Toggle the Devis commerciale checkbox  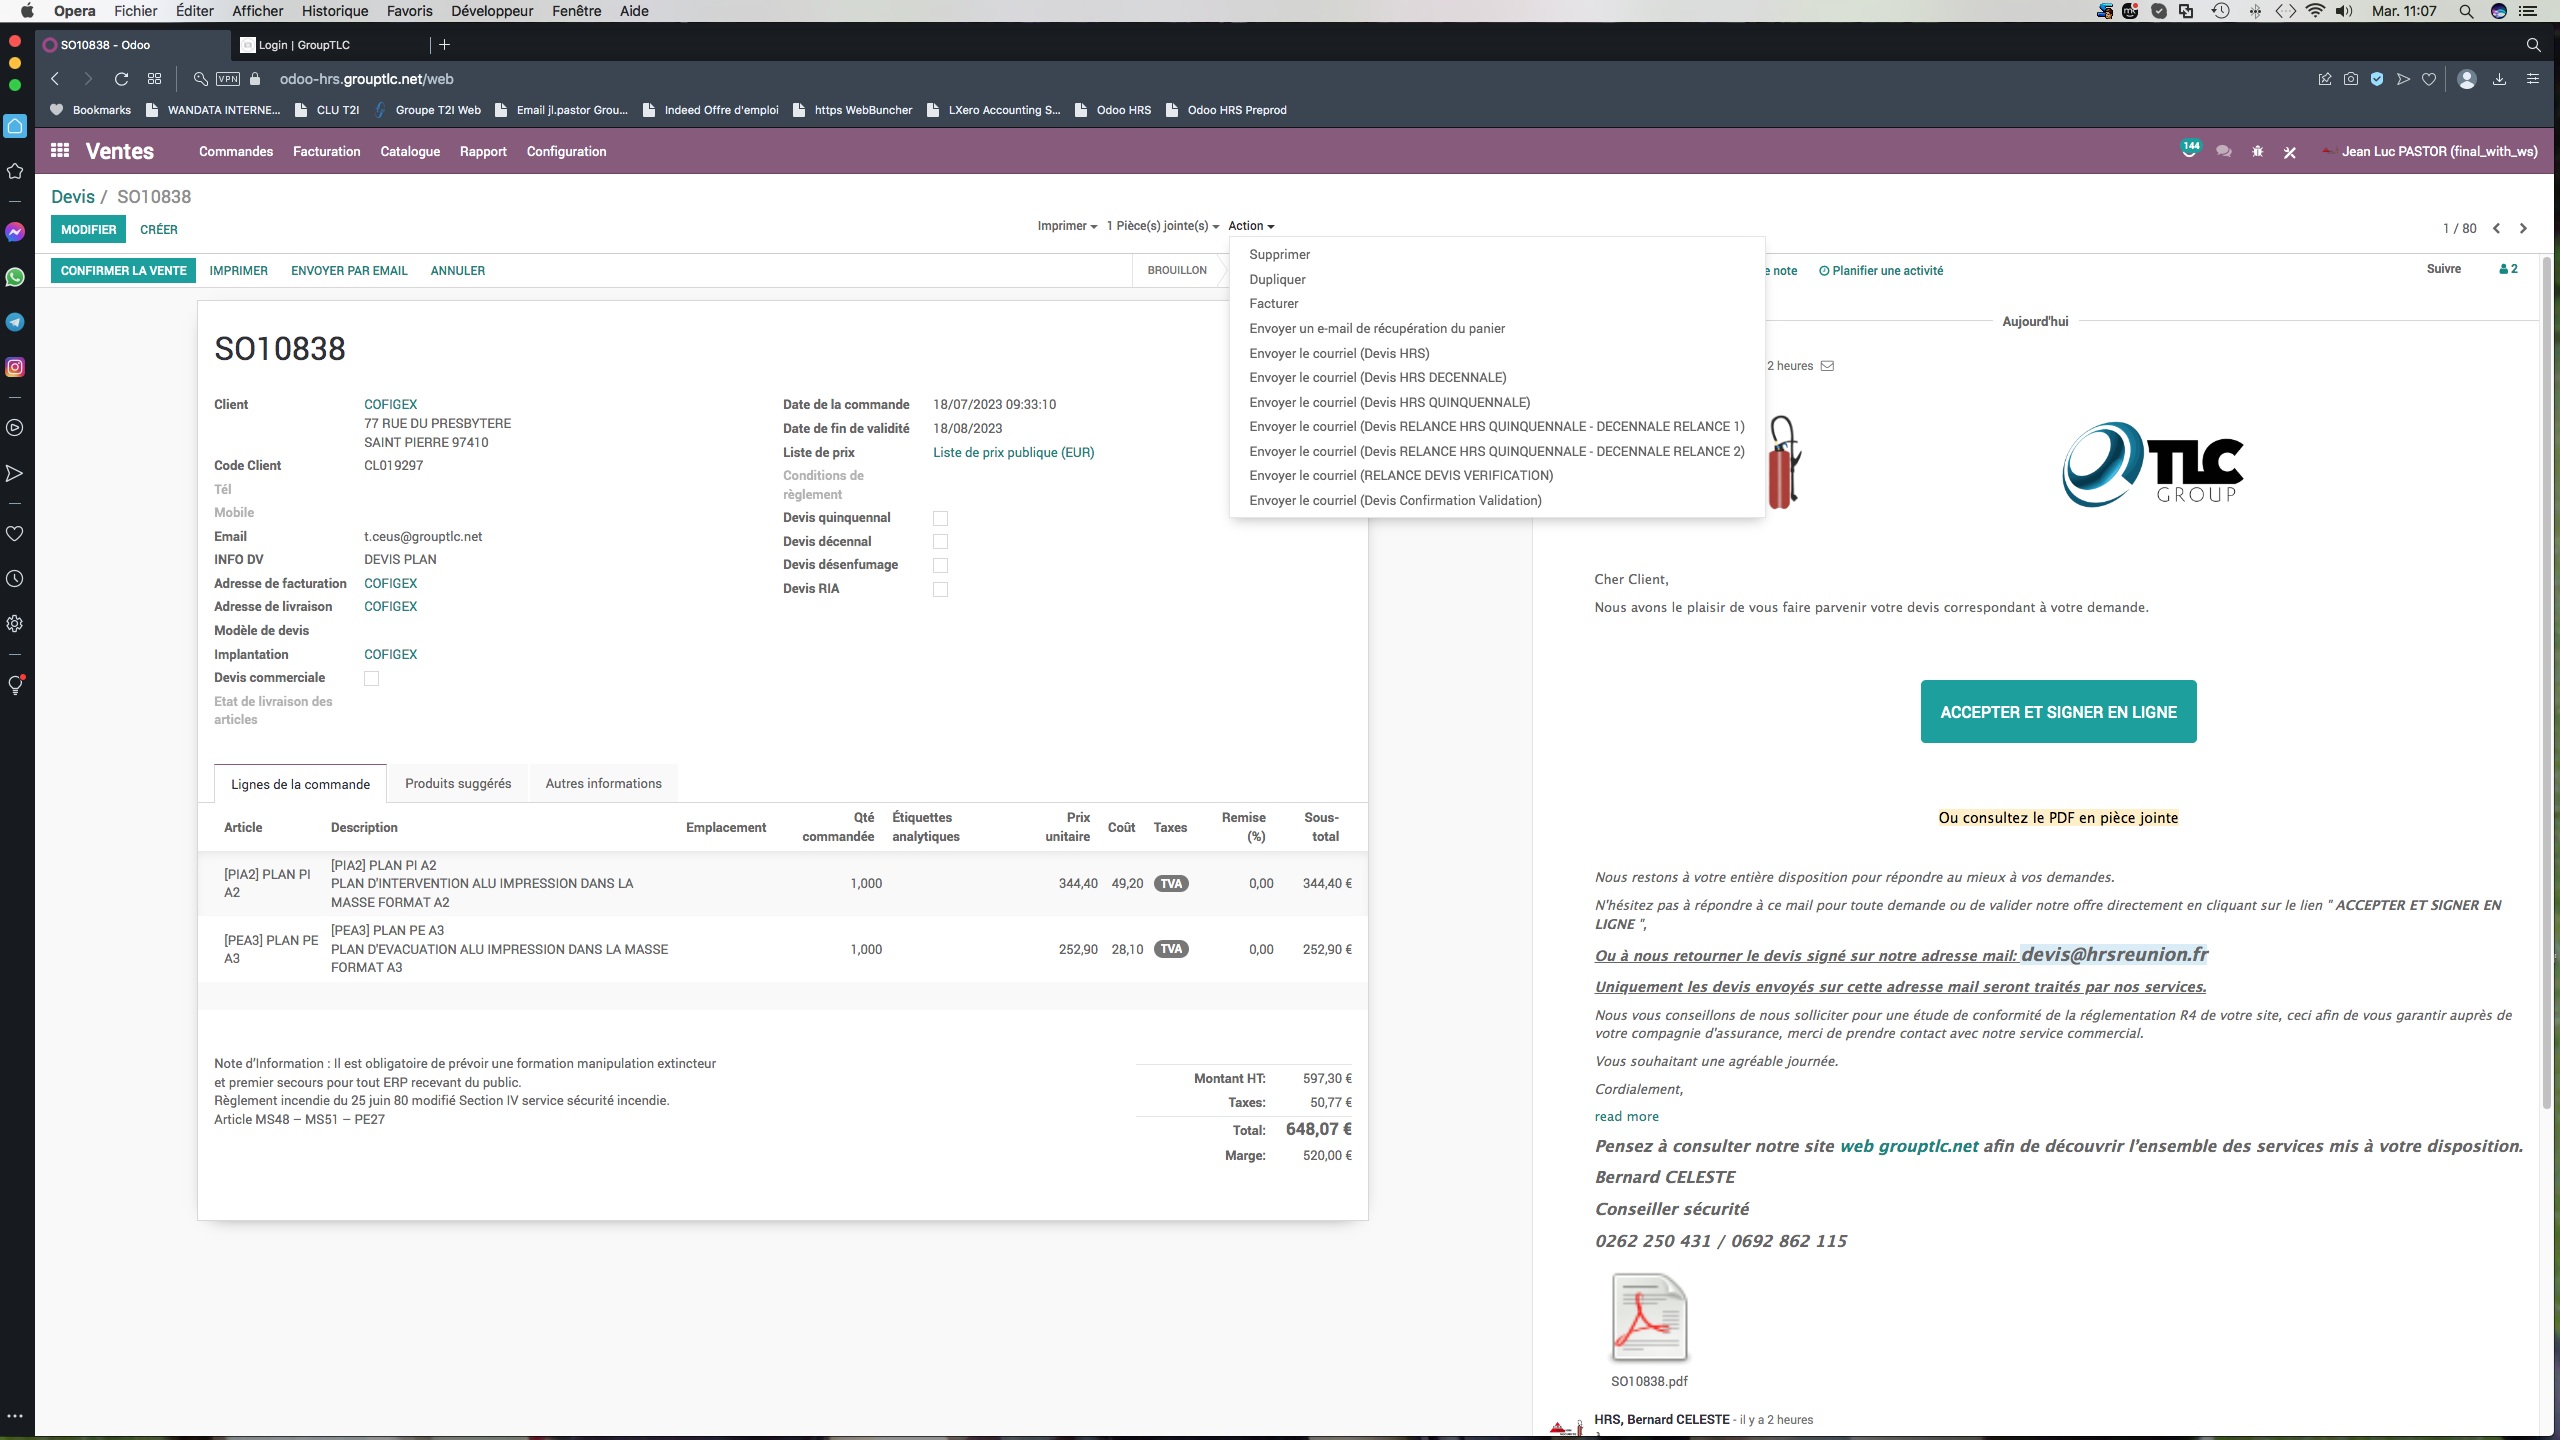(x=371, y=678)
